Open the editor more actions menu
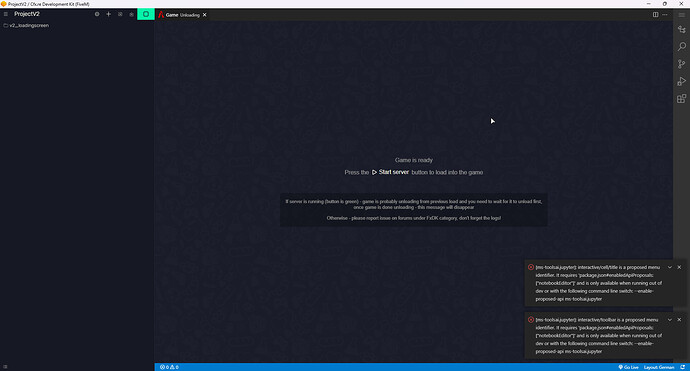Viewport: 690px width, 371px height. tap(665, 15)
